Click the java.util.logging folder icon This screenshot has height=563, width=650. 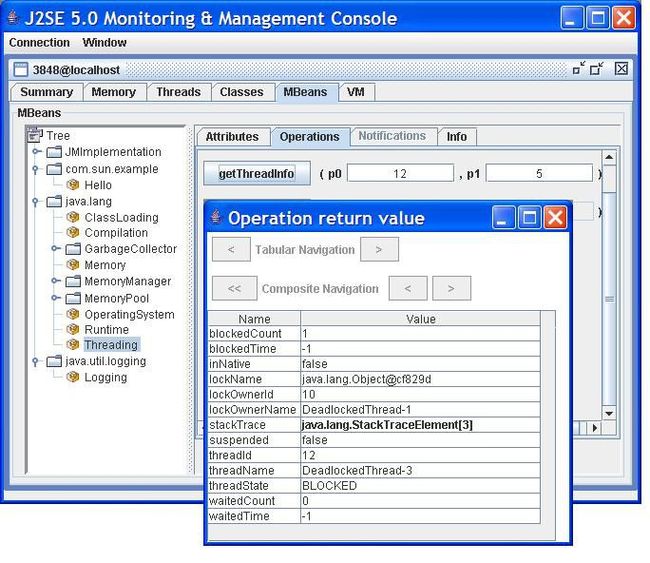pos(54,362)
